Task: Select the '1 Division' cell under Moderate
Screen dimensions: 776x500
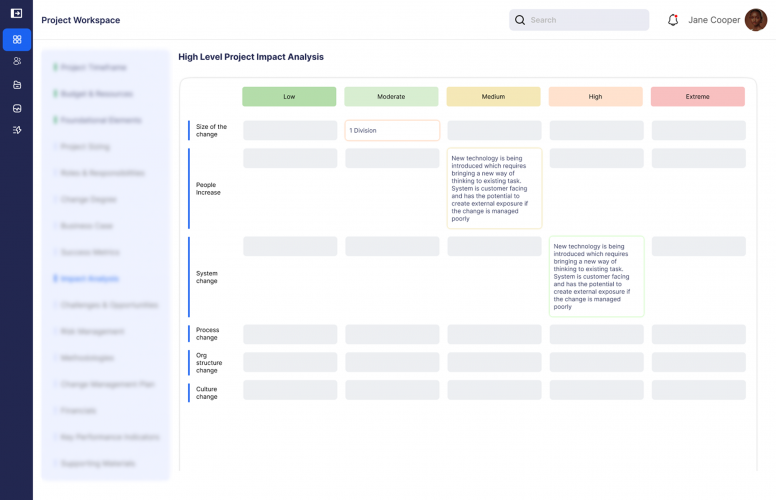Action: coord(391,130)
